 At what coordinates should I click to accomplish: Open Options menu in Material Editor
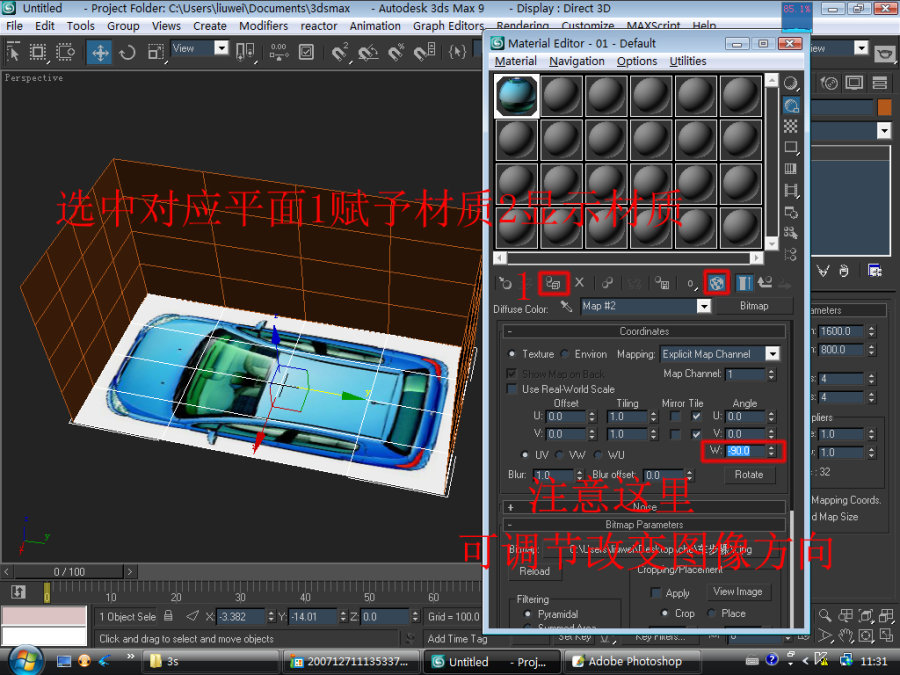click(x=637, y=61)
